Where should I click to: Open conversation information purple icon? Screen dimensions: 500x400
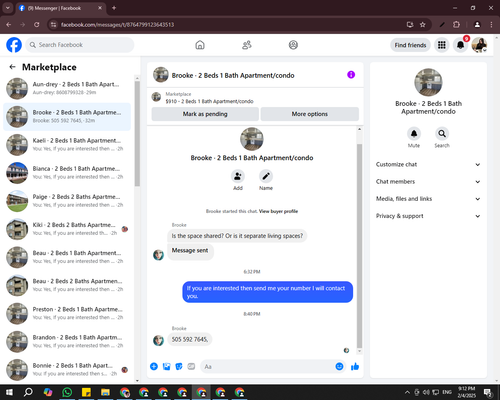(351, 75)
